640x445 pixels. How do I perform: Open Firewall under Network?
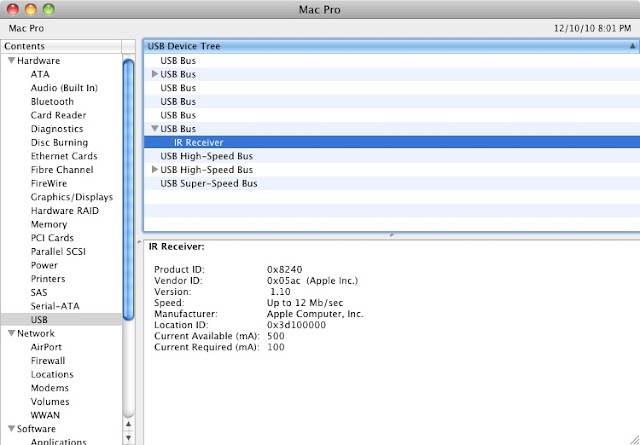[x=48, y=361]
